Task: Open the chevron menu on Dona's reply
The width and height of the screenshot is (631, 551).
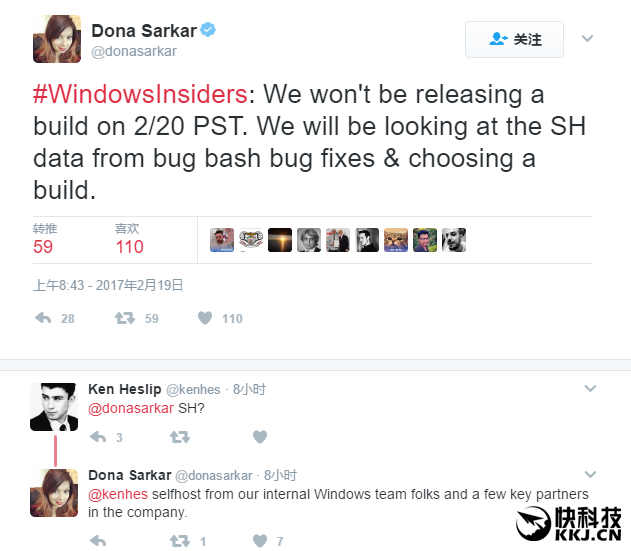Action: click(590, 474)
